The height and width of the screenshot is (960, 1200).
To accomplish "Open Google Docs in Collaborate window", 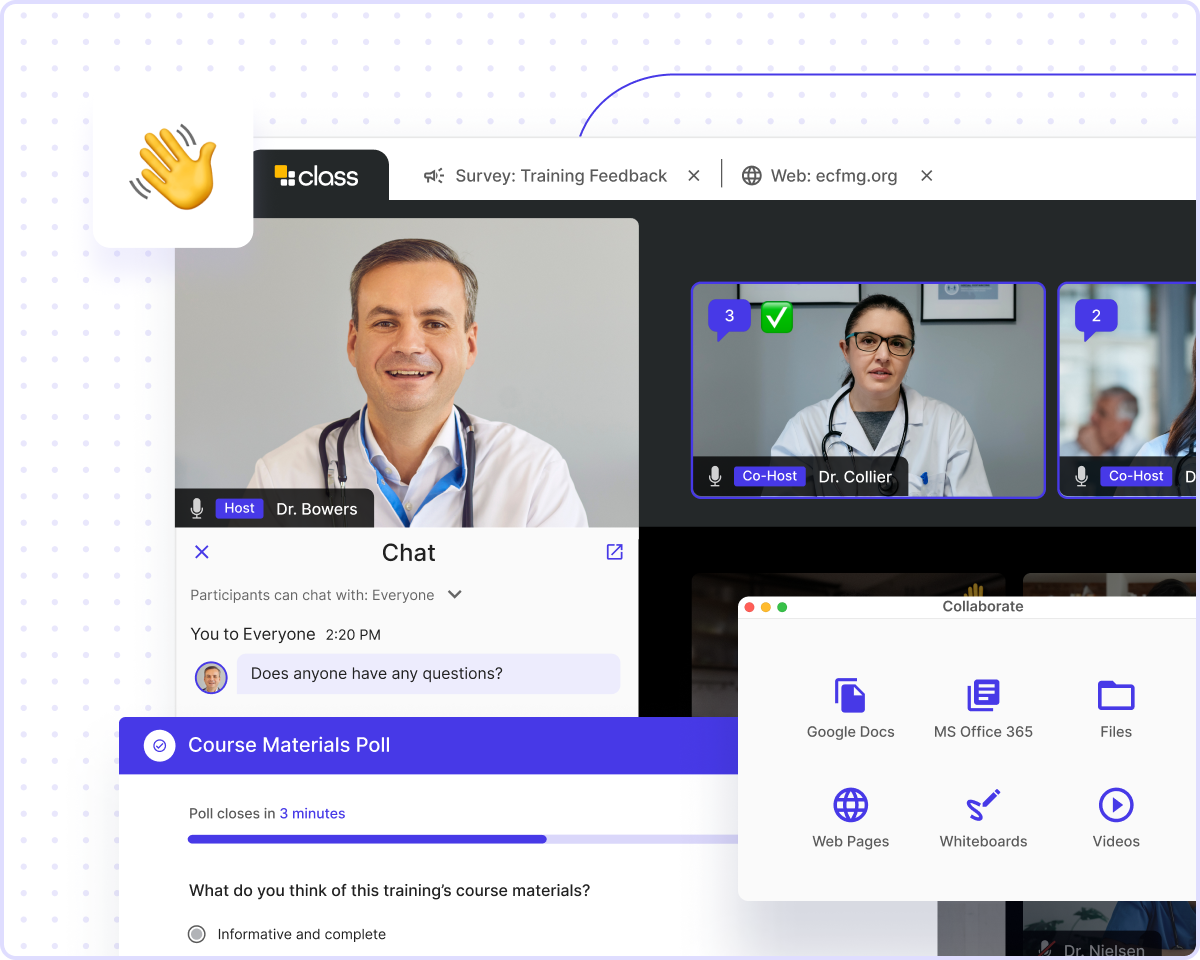I will (850, 707).
